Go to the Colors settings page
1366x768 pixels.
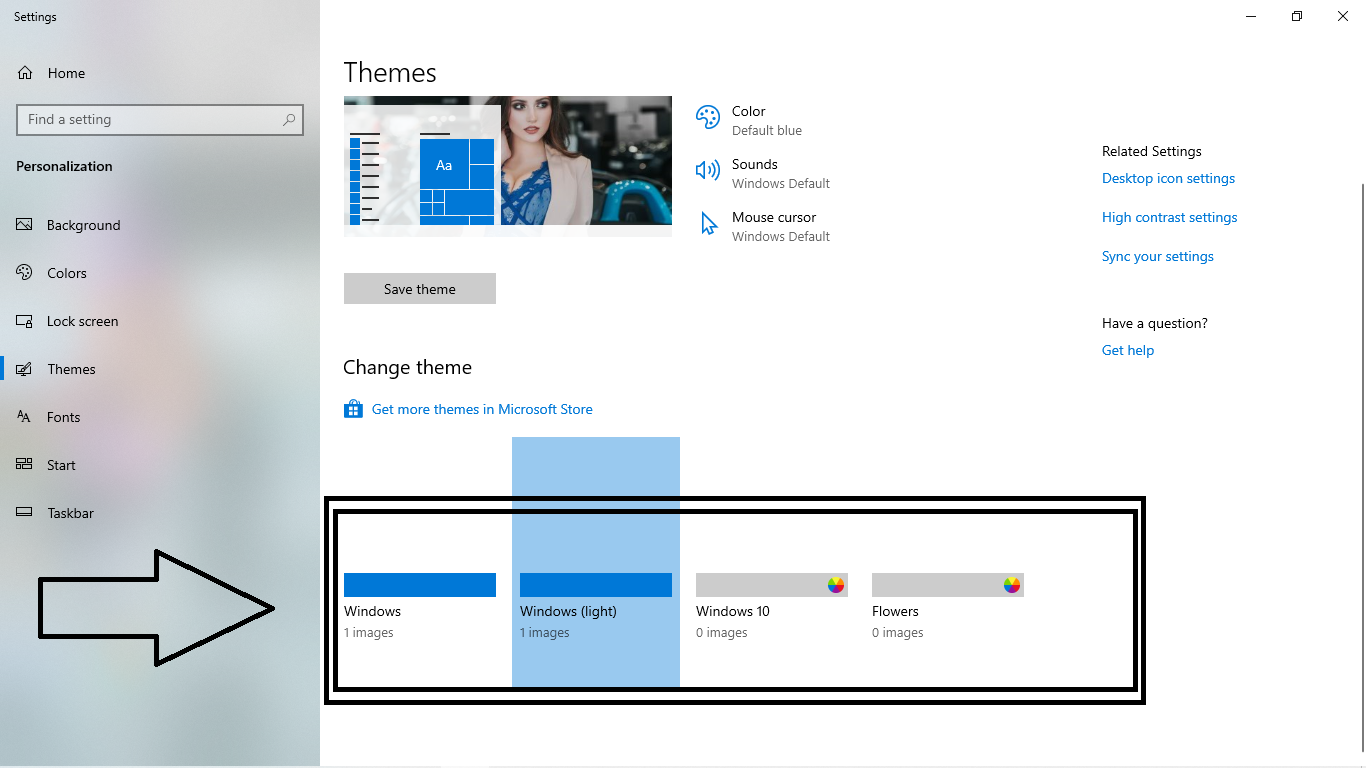(160, 273)
